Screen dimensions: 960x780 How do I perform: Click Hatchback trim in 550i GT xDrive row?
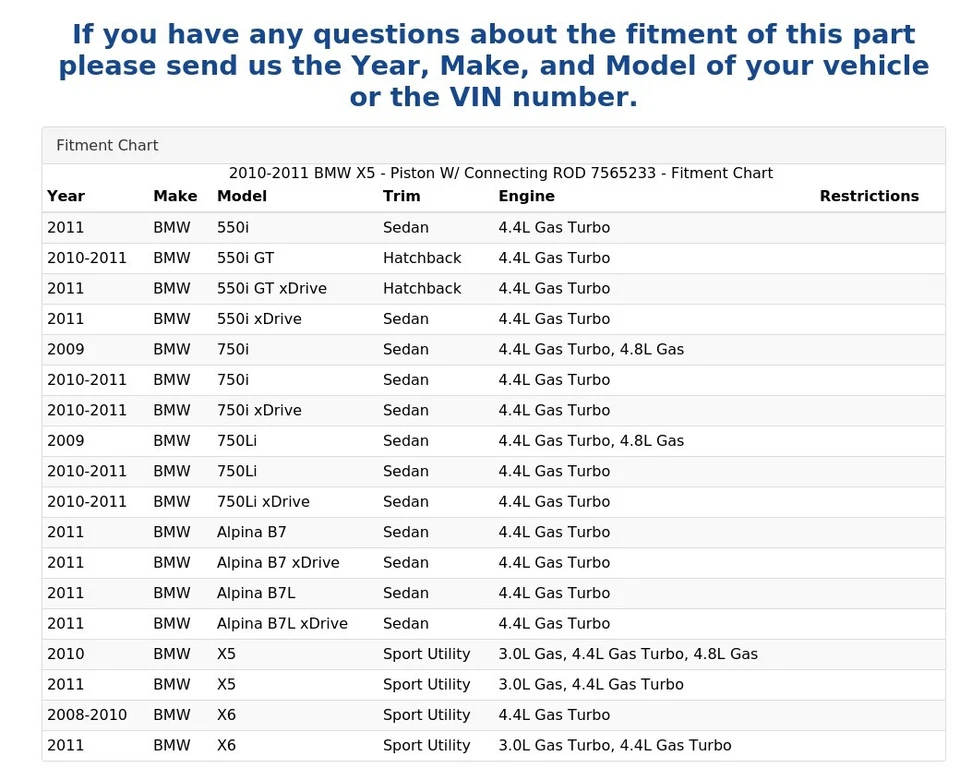[x=422, y=289]
